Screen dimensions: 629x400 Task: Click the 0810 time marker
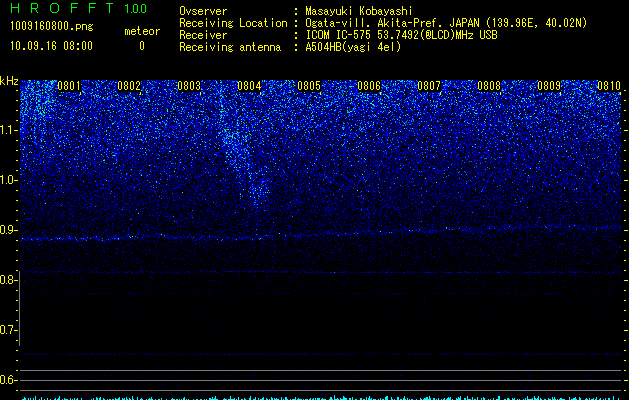click(x=609, y=86)
